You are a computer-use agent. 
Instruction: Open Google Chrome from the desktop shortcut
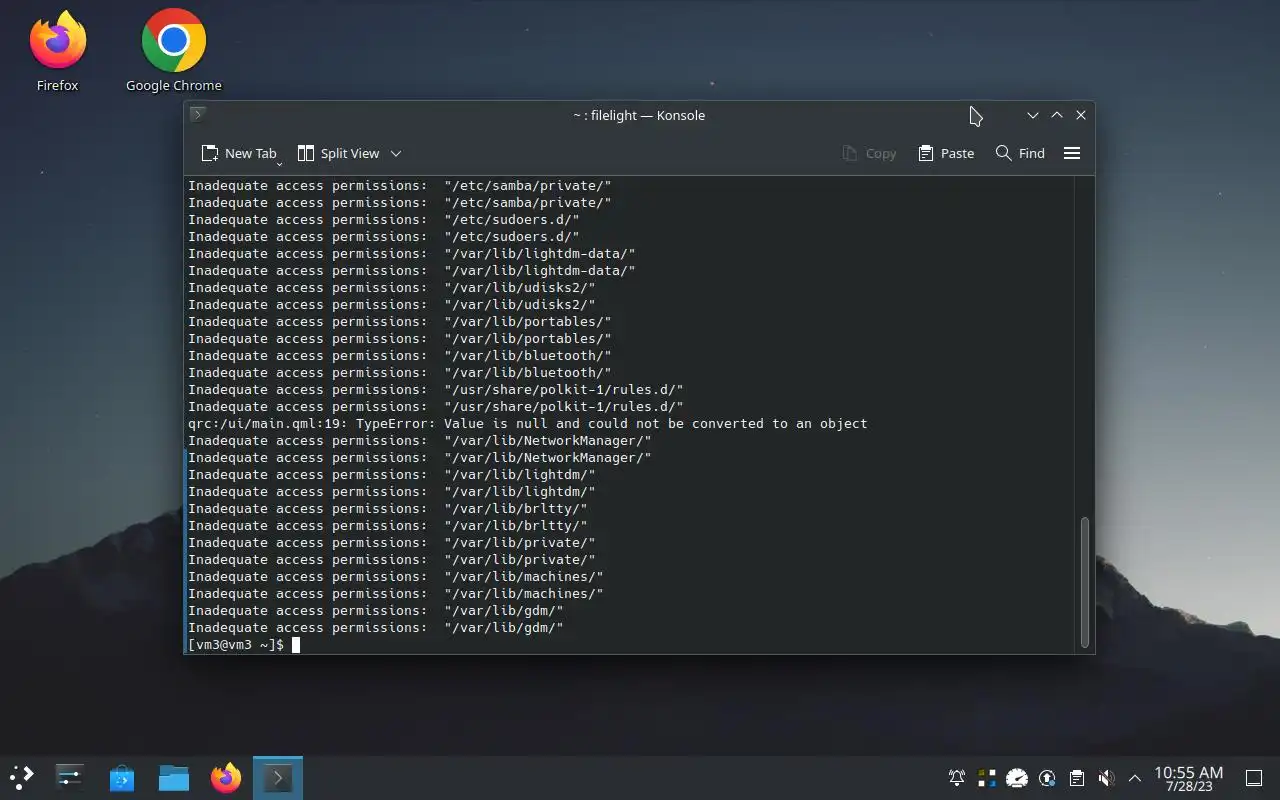pyautogui.click(x=173, y=50)
